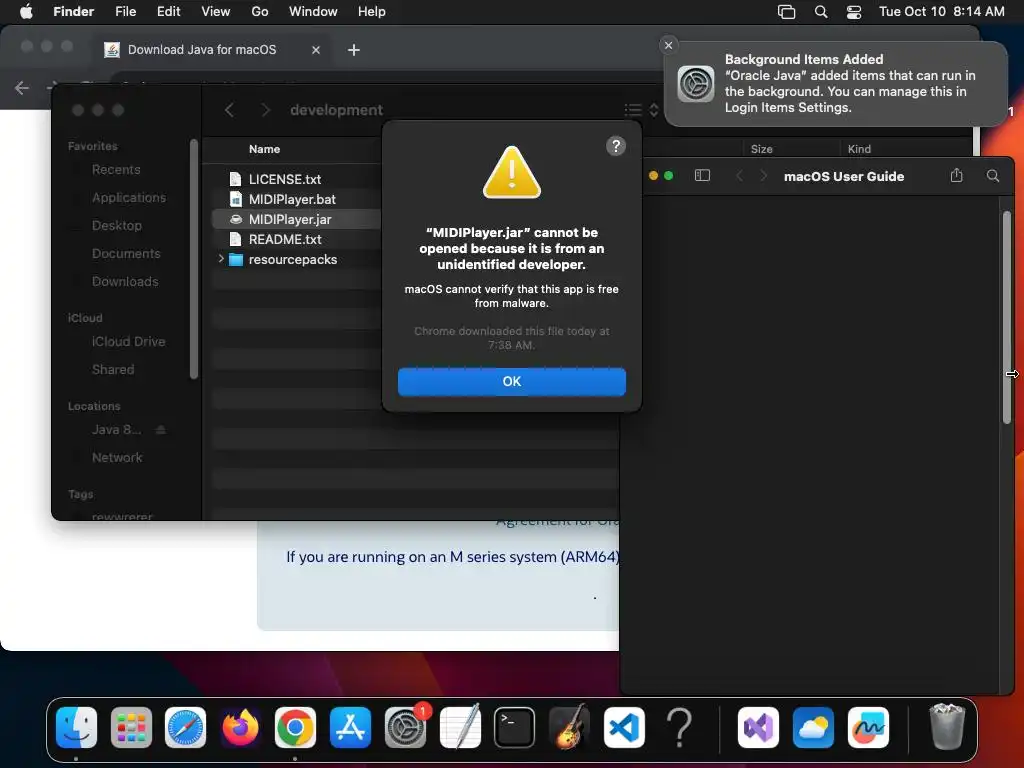Sort by the Kind column header
Screen dimensions: 1024x768
coord(859,149)
